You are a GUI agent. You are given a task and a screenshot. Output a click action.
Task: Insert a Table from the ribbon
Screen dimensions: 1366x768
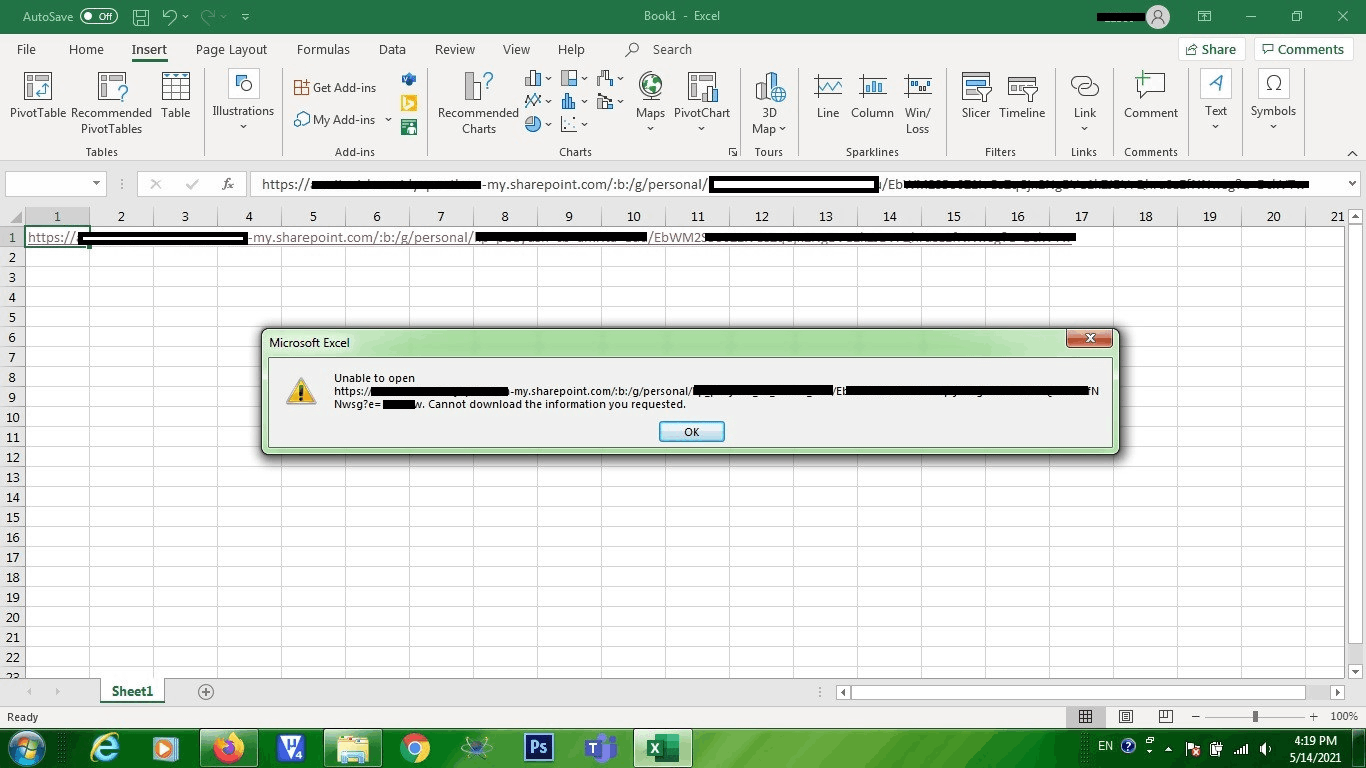pyautogui.click(x=176, y=96)
